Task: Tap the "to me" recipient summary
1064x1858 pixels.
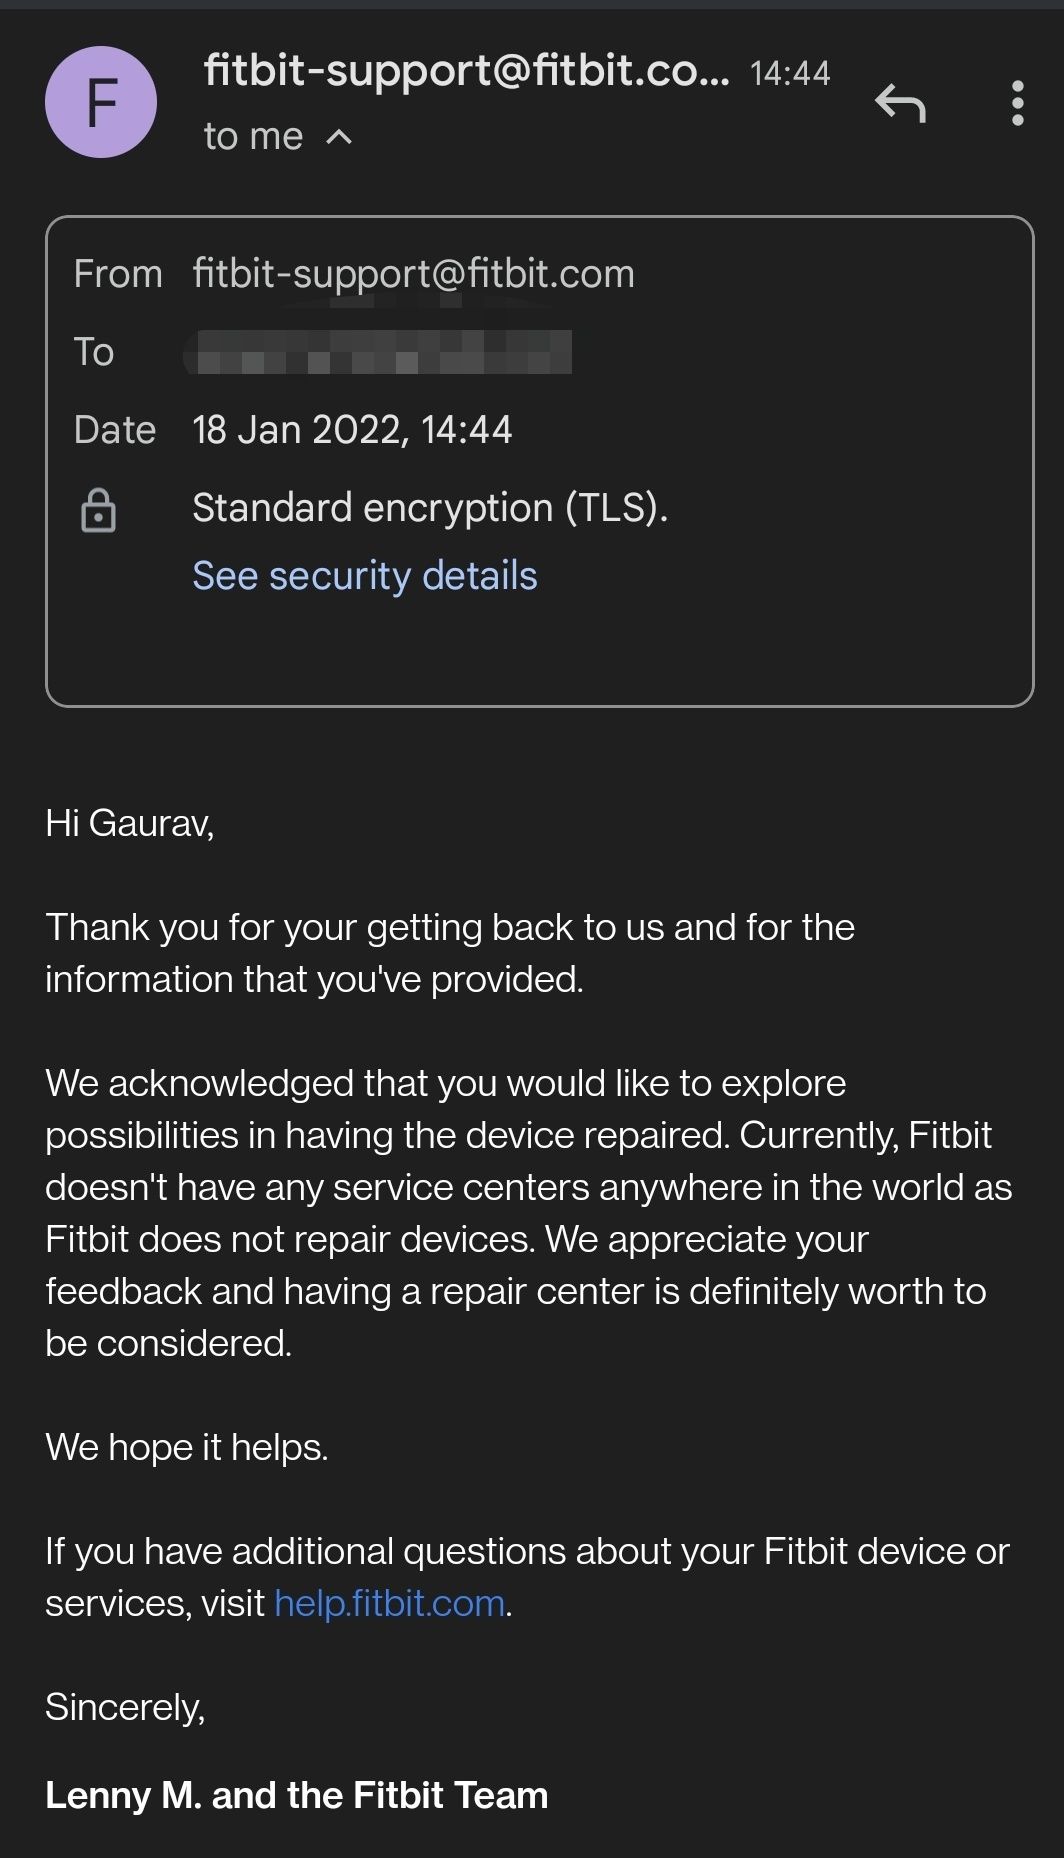Action: pos(253,136)
